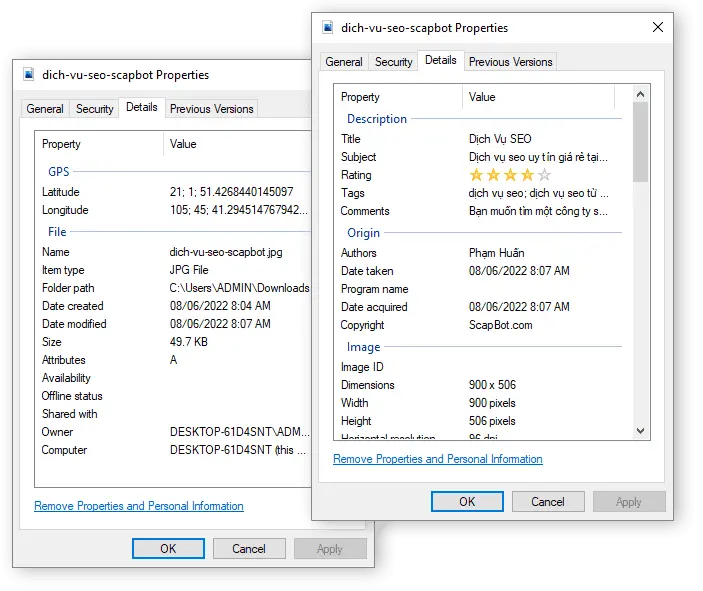
Task: Click OK in the back Properties window
Action: pos(168,548)
